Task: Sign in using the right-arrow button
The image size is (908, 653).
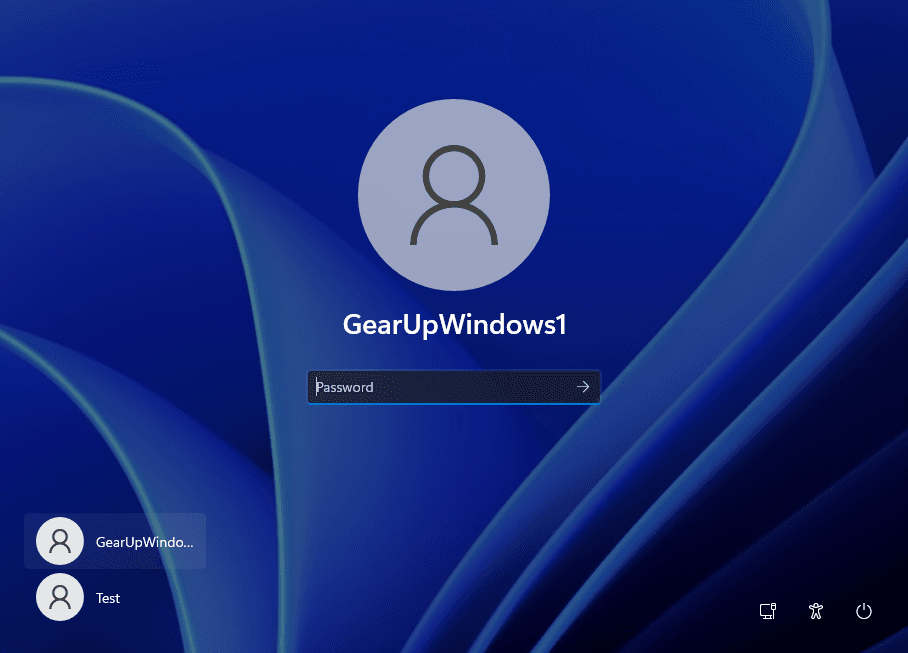Action: pos(583,387)
